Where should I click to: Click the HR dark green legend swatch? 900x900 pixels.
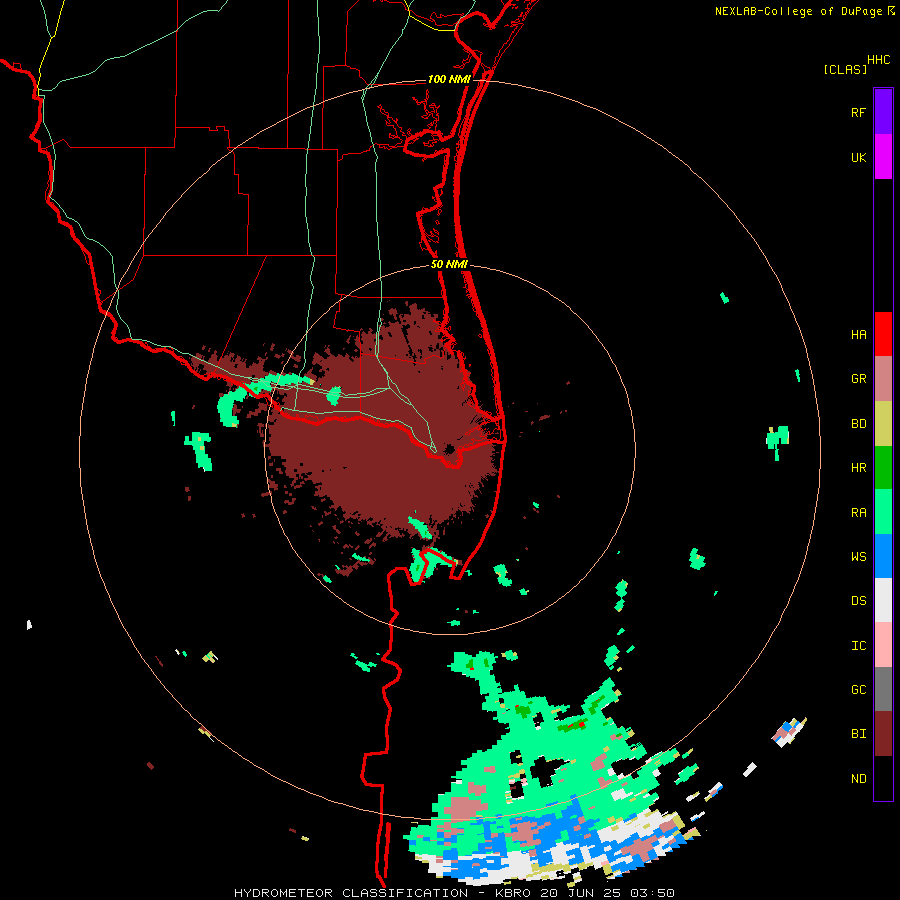click(883, 467)
